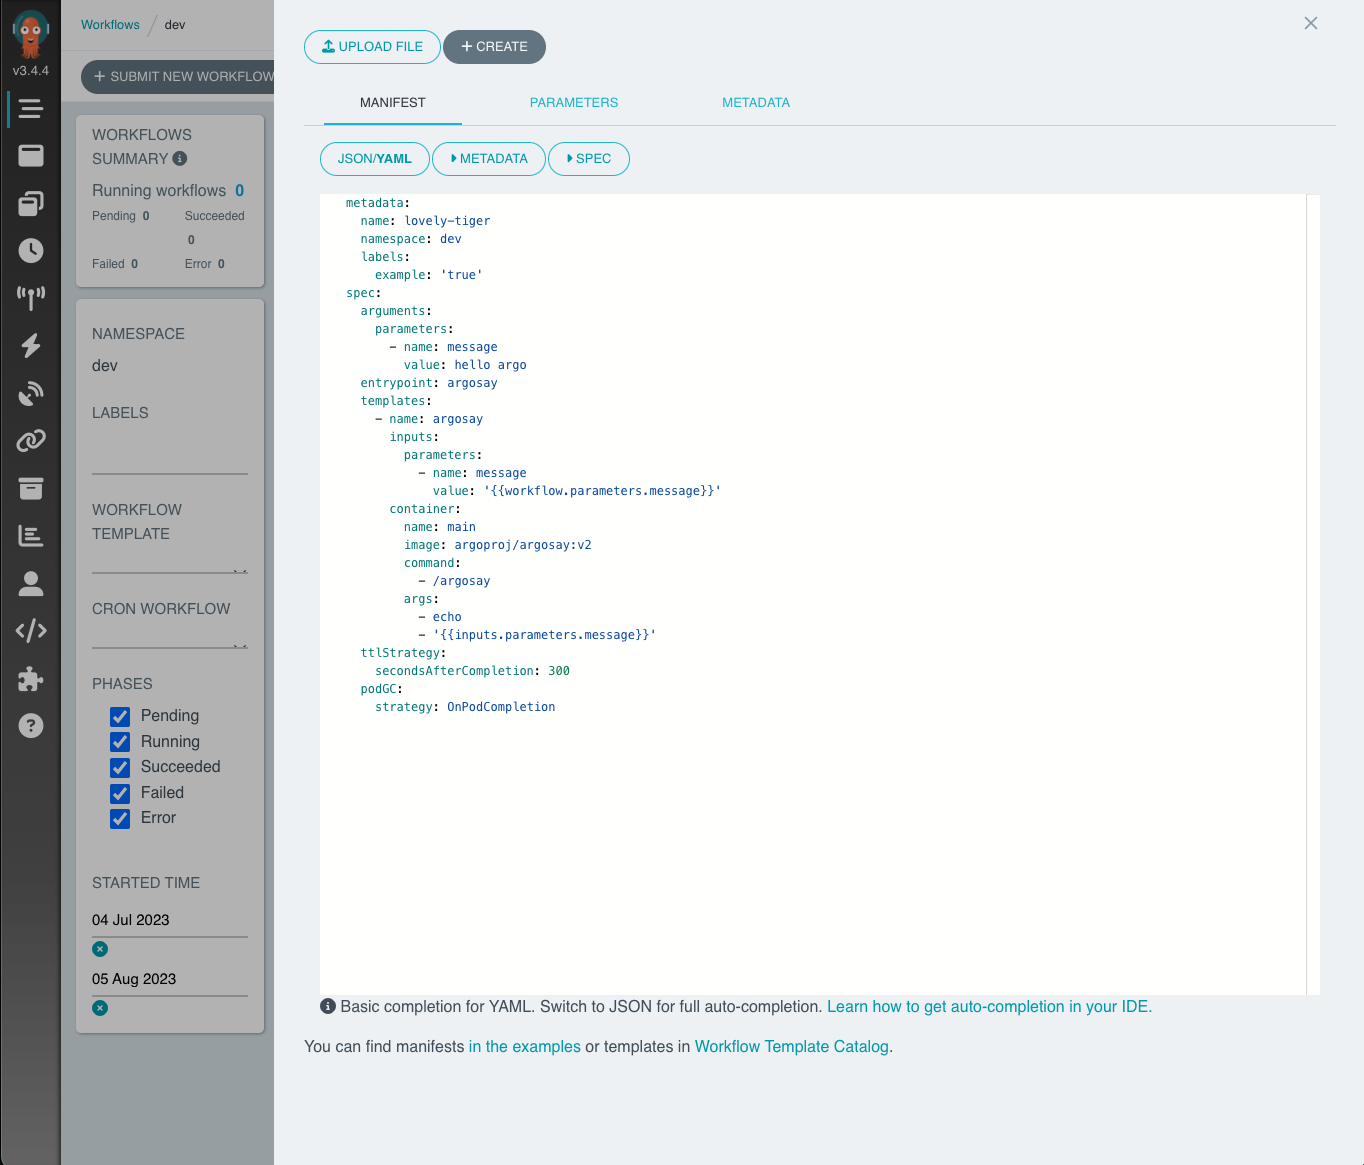
Task: Open the Workflow Template Catalog link
Action: coord(791,1046)
